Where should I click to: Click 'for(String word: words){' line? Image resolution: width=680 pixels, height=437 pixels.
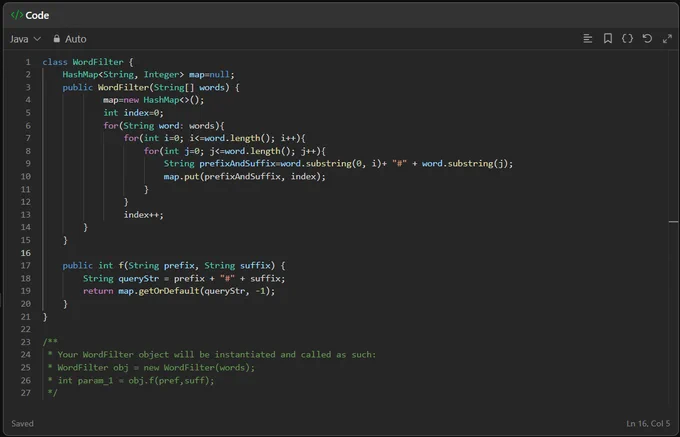pos(164,126)
